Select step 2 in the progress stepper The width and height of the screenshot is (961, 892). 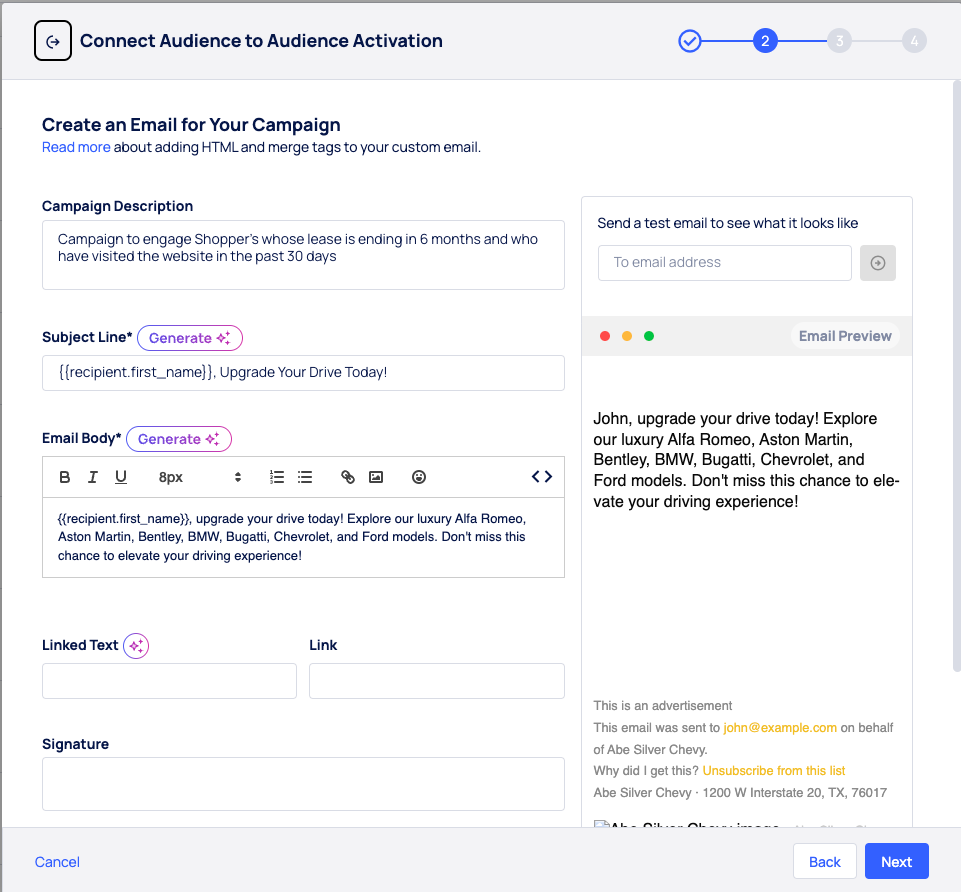pos(765,41)
